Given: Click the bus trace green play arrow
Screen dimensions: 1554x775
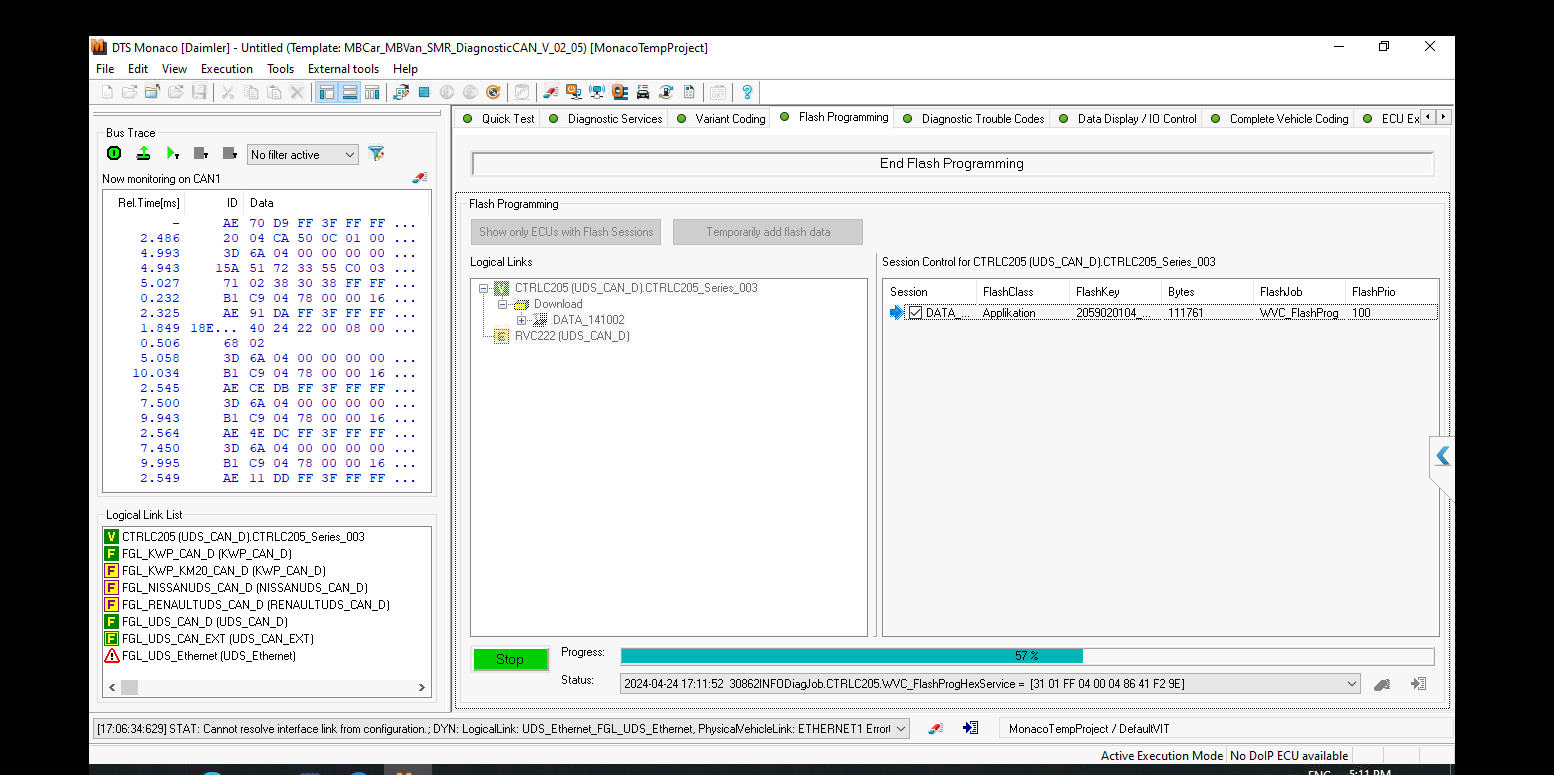Looking at the screenshot, I should tap(172, 154).
